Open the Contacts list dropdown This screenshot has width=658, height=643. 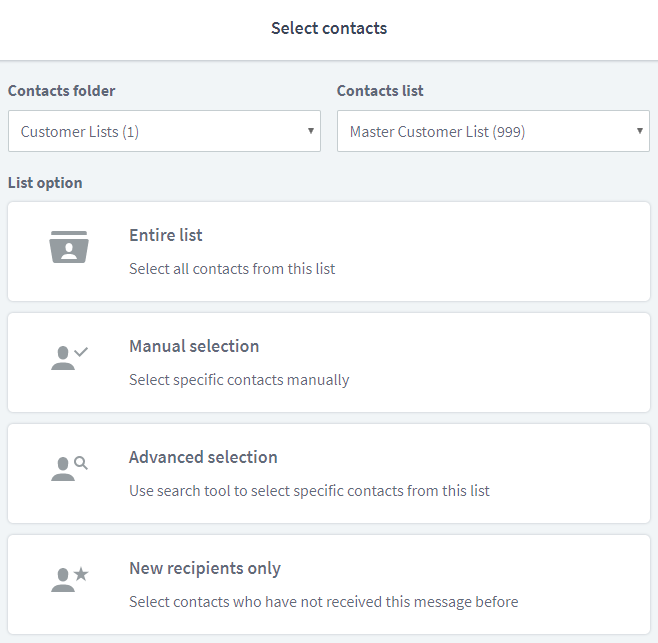[494, 131]
